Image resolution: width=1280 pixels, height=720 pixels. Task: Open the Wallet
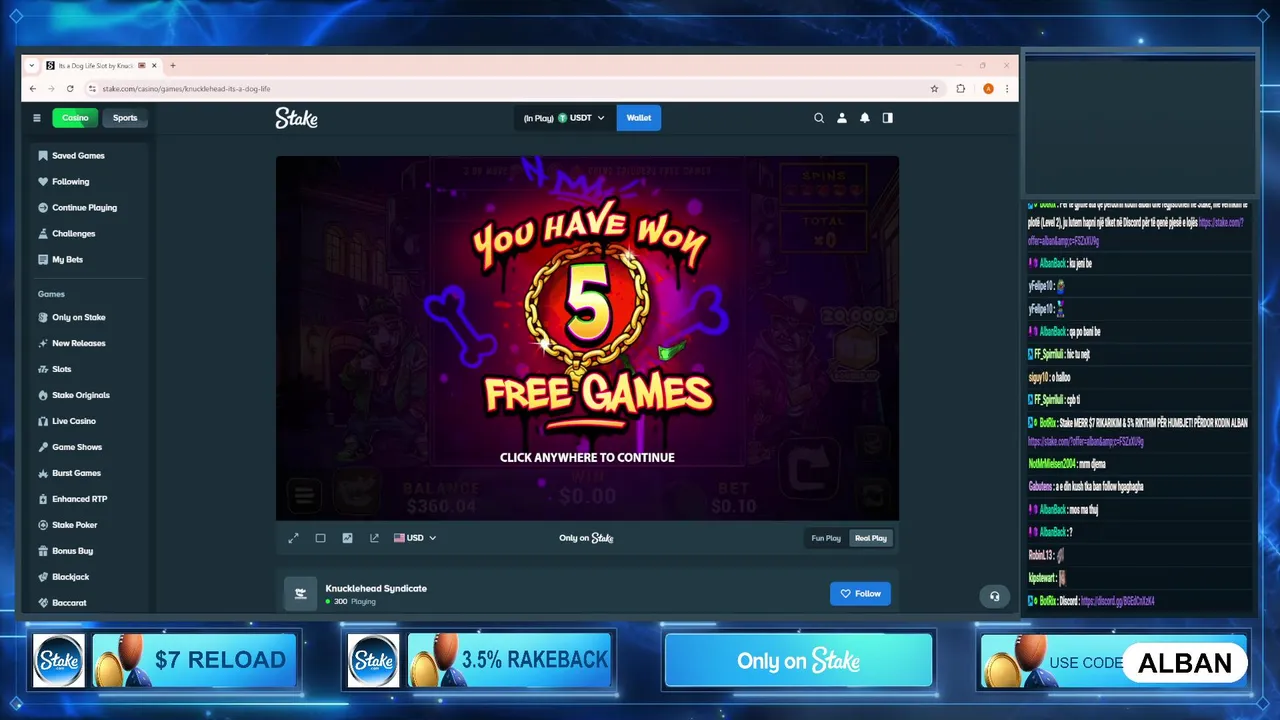(x=639, y=118)
